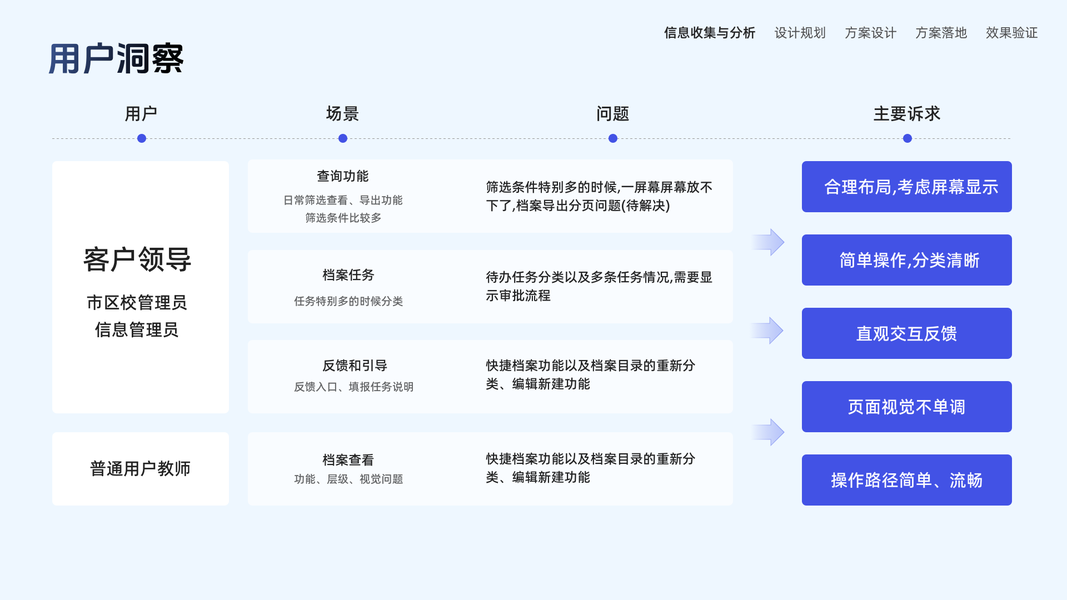Open the 方案设计 tab
The image size is (1067, 600).
(870, 33)
